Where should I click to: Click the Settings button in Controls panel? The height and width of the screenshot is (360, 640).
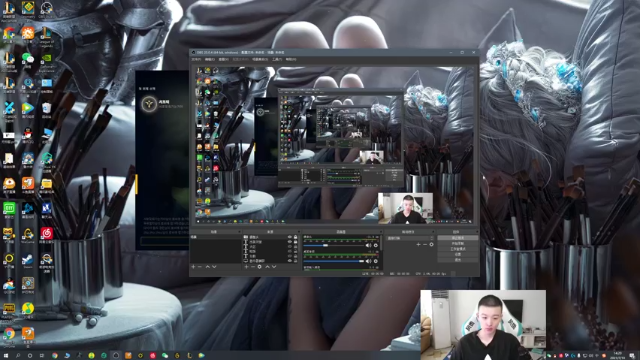pyautogui.click(x=458, y=254)
